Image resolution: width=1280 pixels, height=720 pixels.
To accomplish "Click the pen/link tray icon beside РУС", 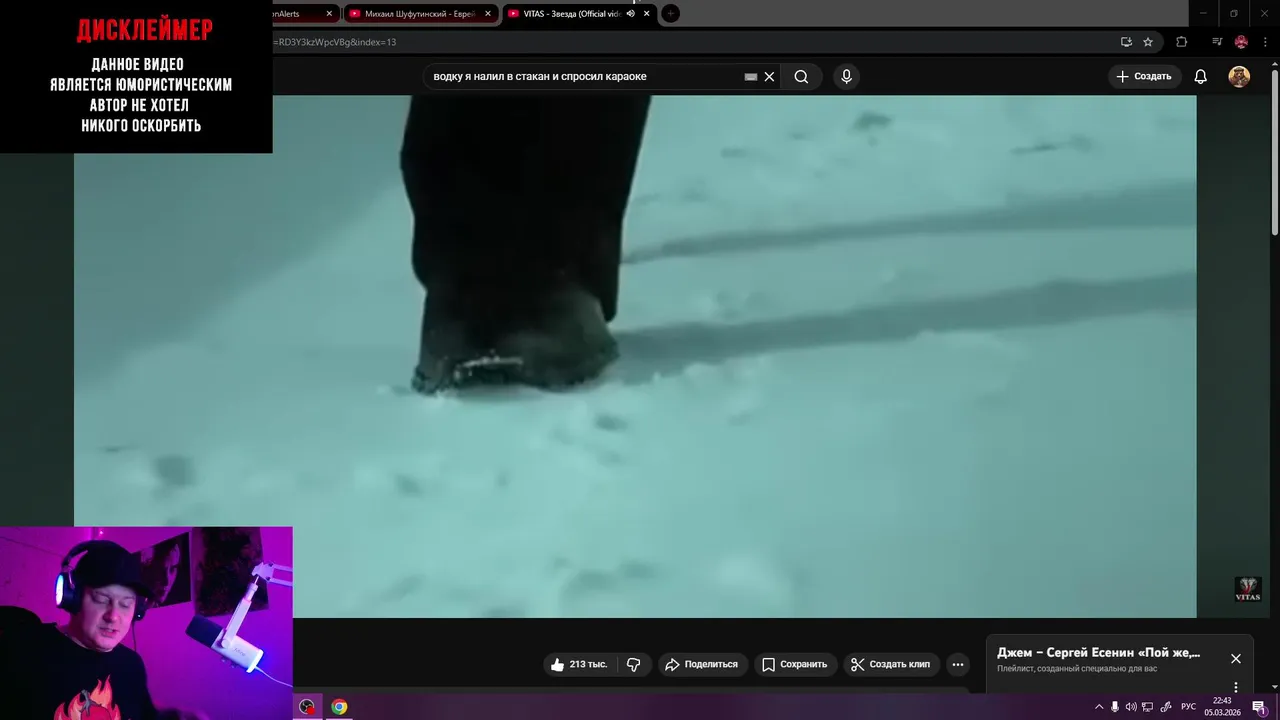I will (x=1166, y=707).
